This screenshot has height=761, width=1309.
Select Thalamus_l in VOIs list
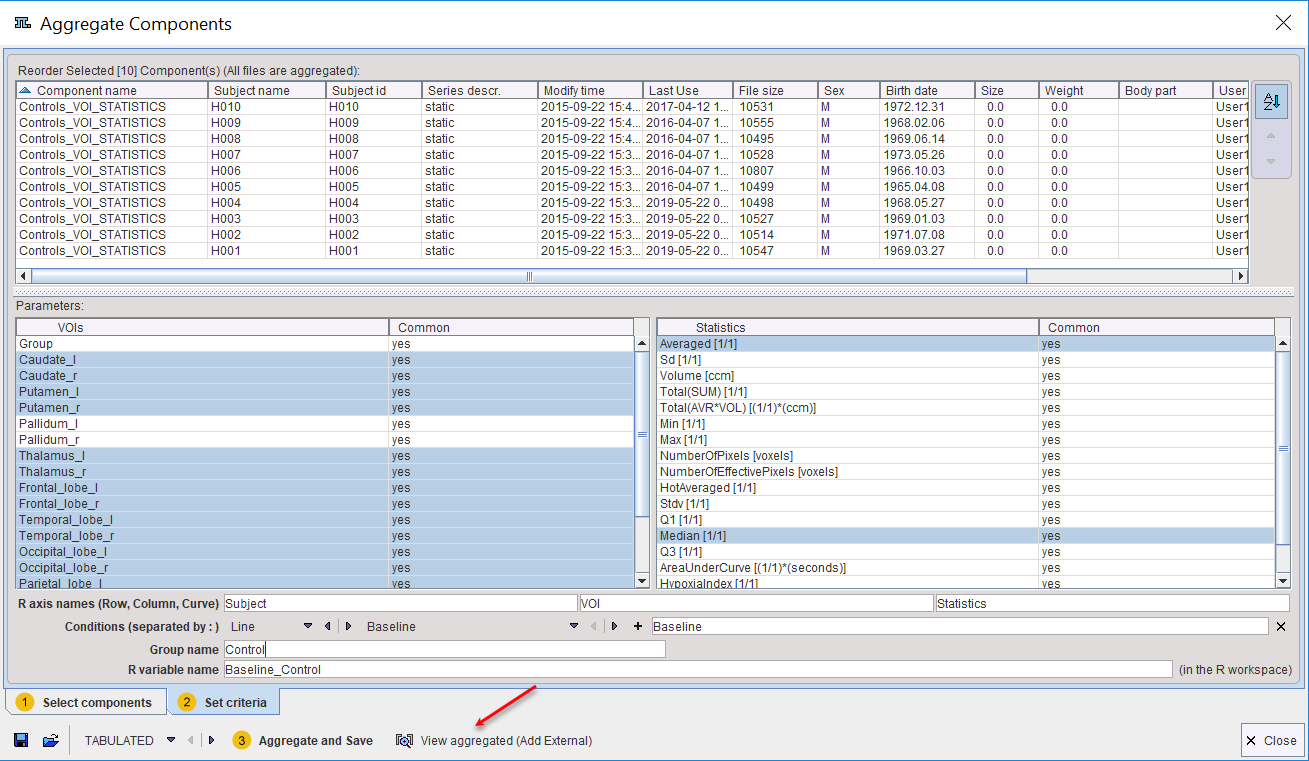pyautogui.click(x=325, y=456)
